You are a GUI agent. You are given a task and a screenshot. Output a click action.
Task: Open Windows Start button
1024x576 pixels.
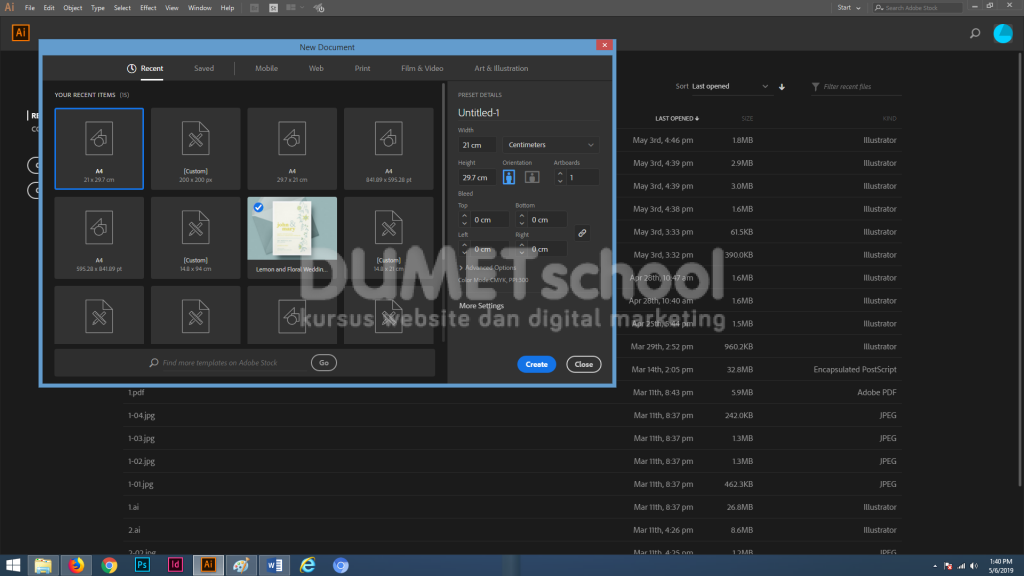[x=12, y=566]
